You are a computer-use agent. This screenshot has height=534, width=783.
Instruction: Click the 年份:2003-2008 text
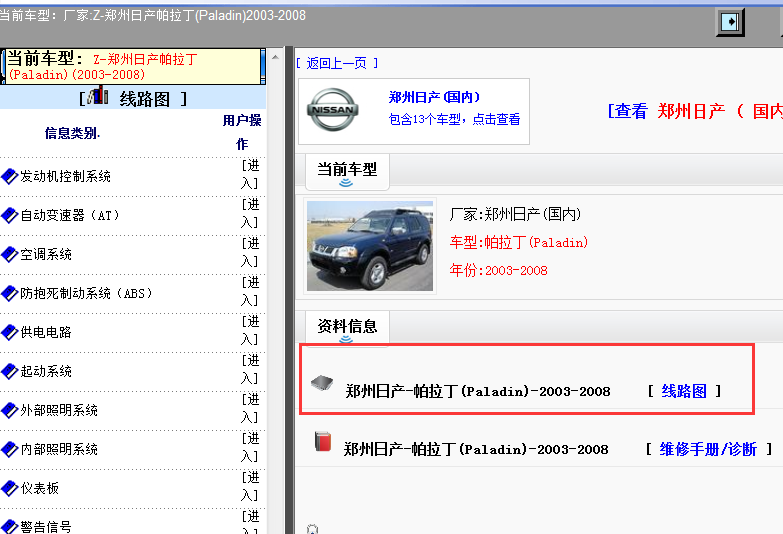click(498, 270)
